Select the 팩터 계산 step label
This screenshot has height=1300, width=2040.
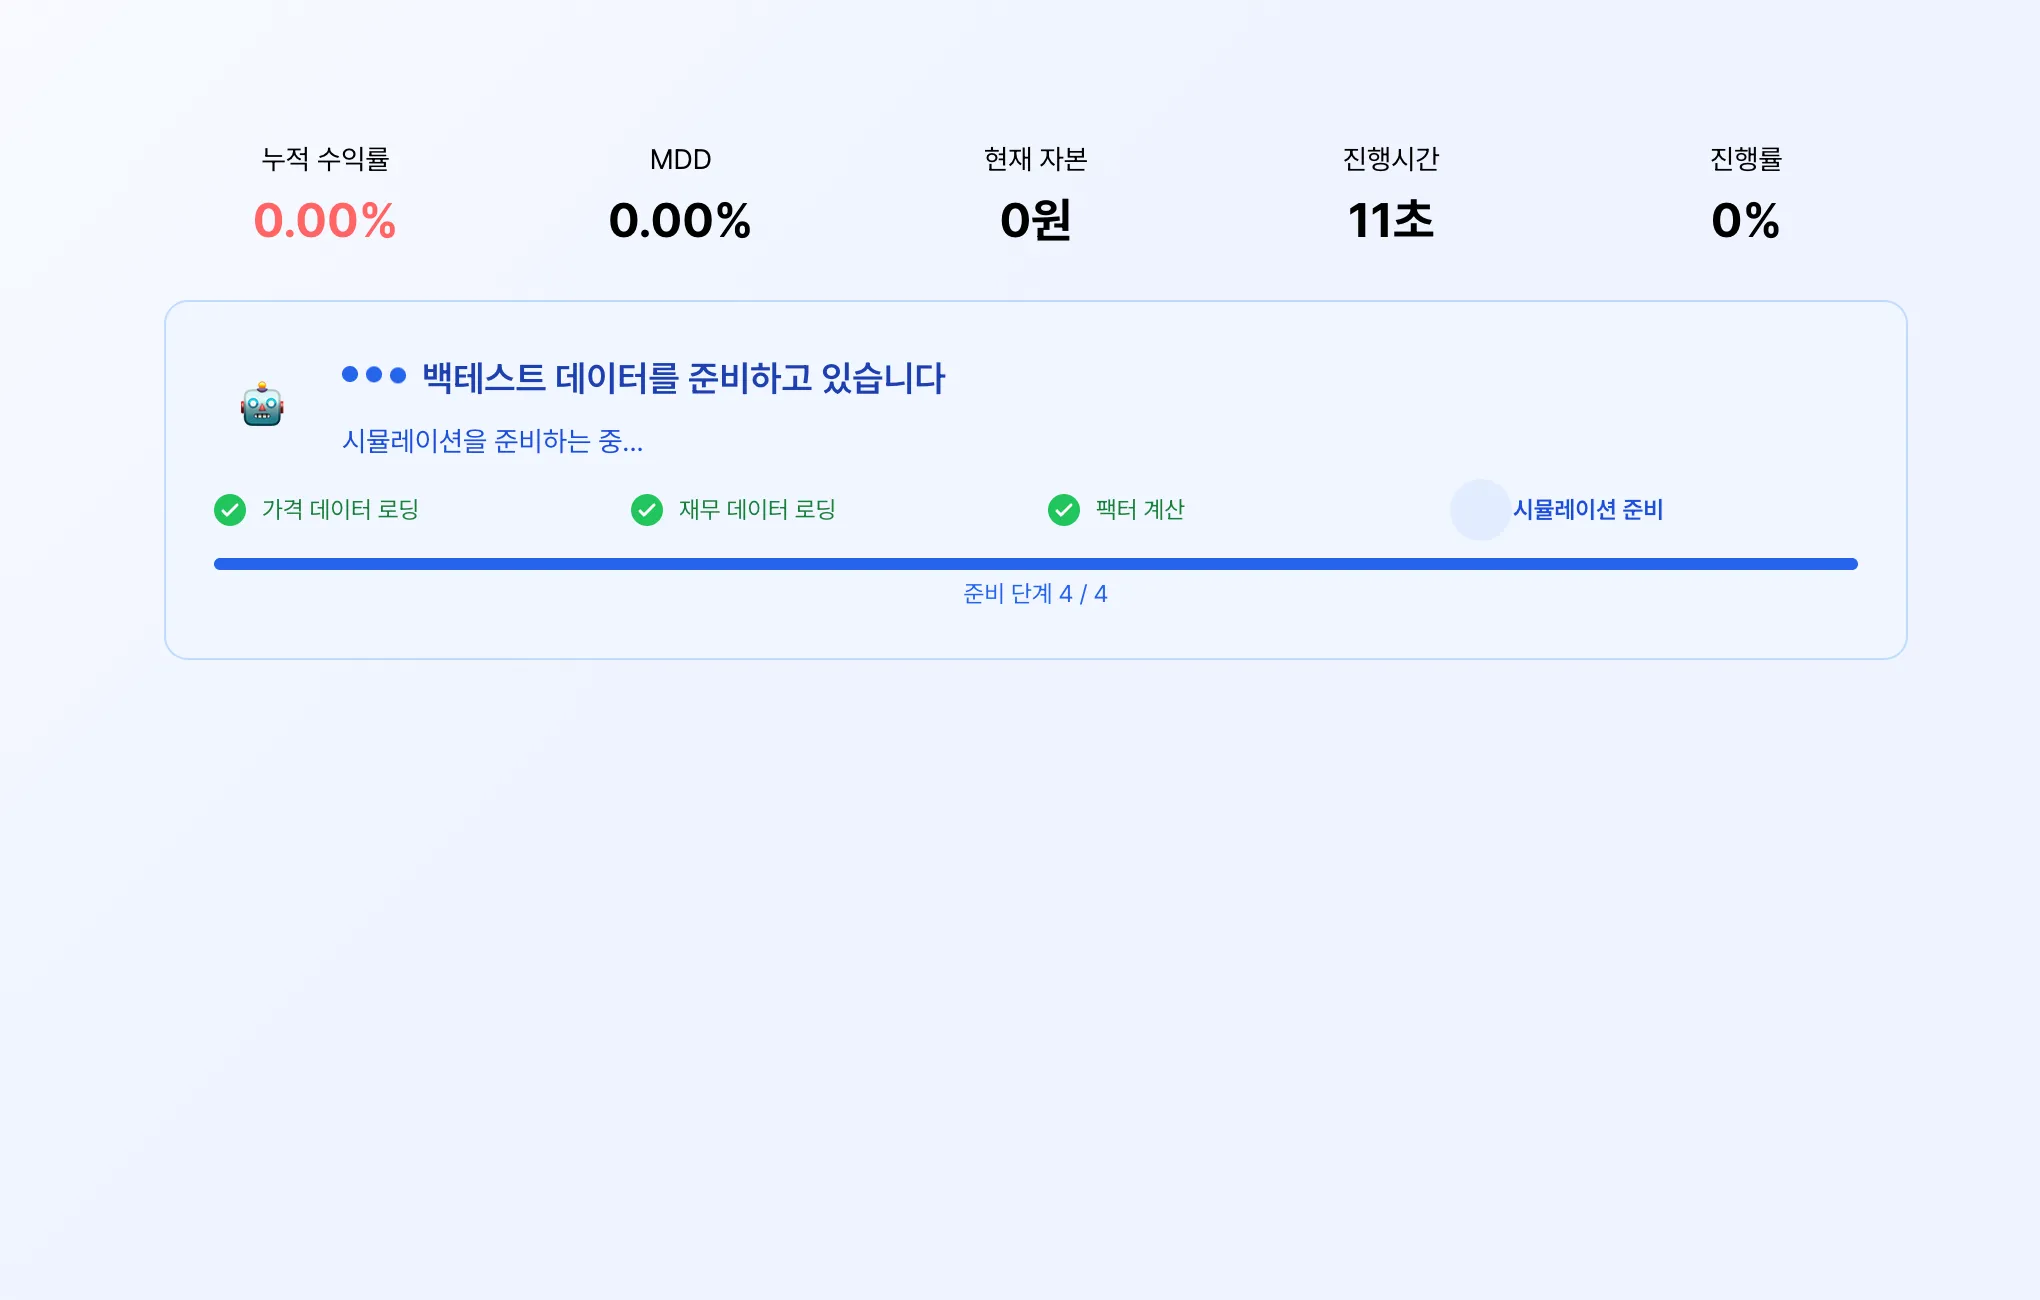[x=1140, y=510]
